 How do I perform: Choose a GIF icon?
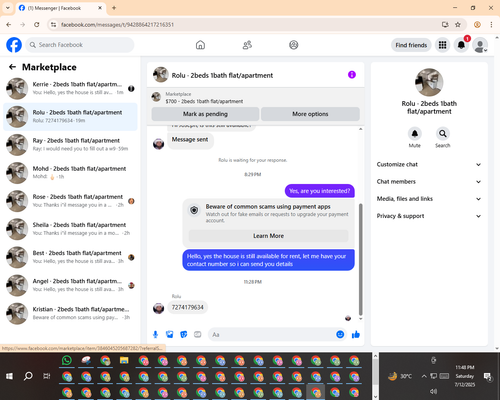pos(198,334)
